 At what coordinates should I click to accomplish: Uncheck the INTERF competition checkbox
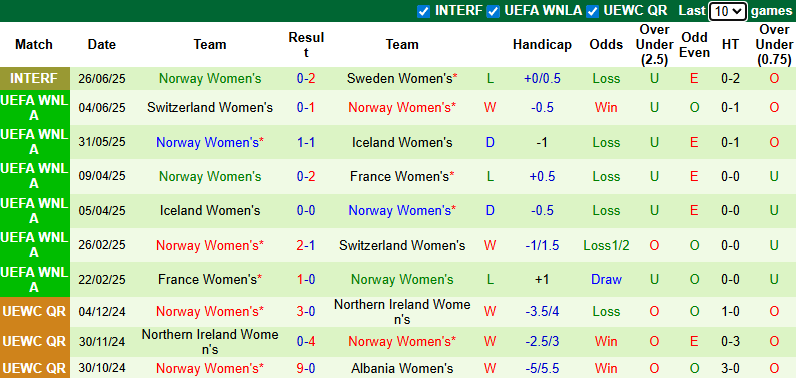(423, 11)
